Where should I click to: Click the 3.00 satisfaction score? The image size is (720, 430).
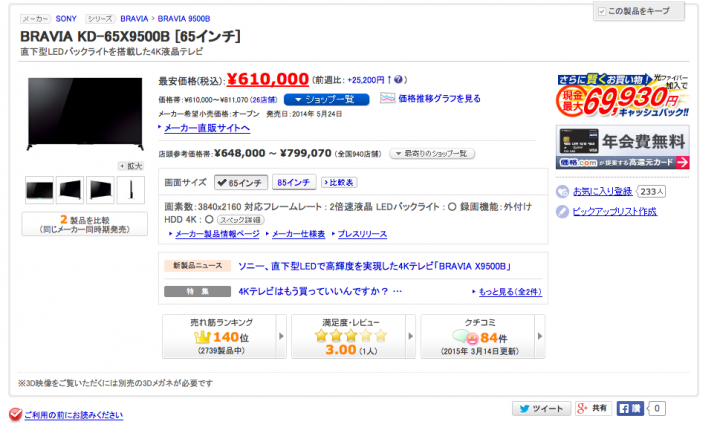(341, 350)
